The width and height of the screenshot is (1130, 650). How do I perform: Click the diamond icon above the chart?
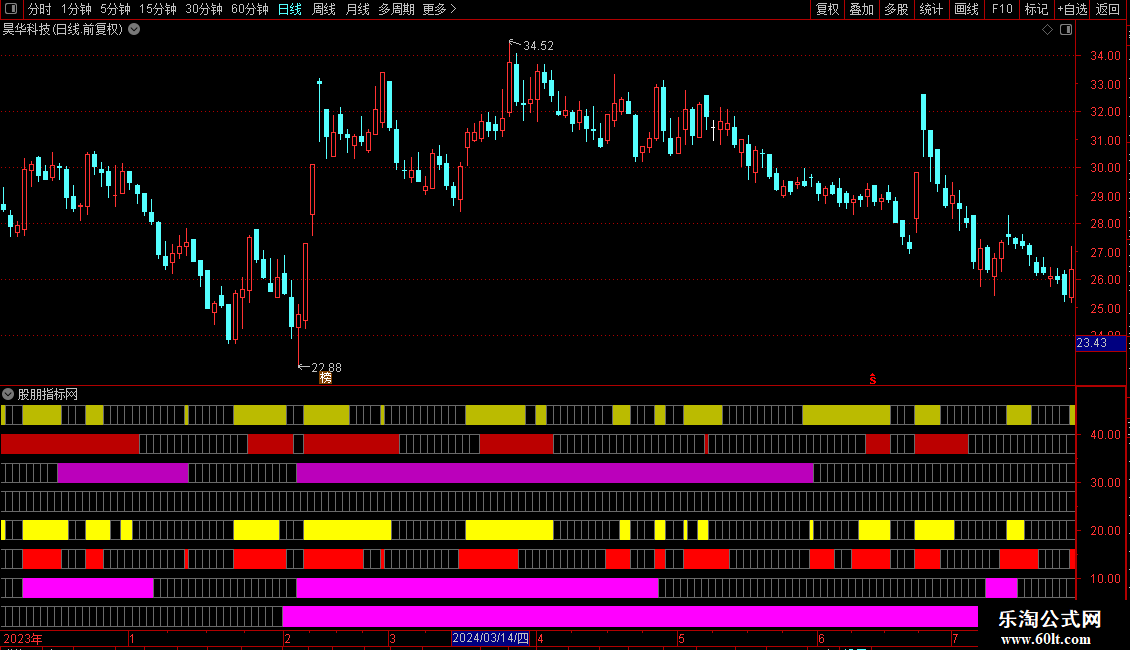(1048, 30)
